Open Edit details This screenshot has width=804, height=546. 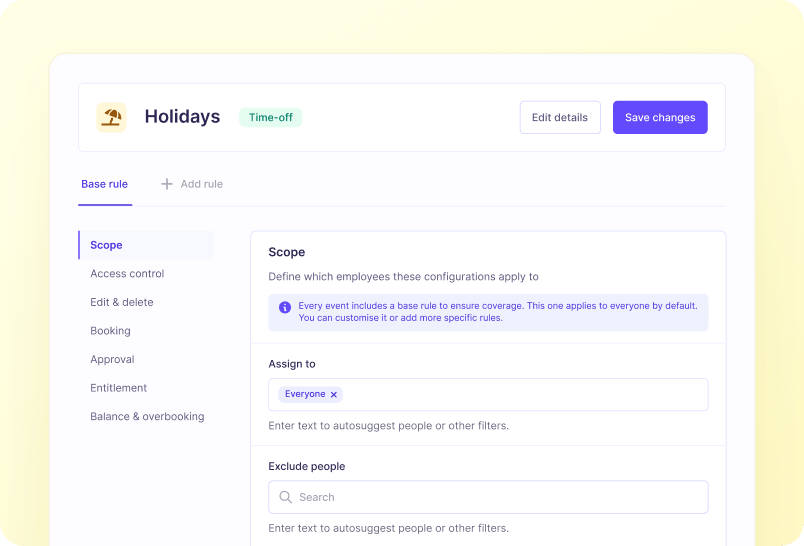[560, 117]
